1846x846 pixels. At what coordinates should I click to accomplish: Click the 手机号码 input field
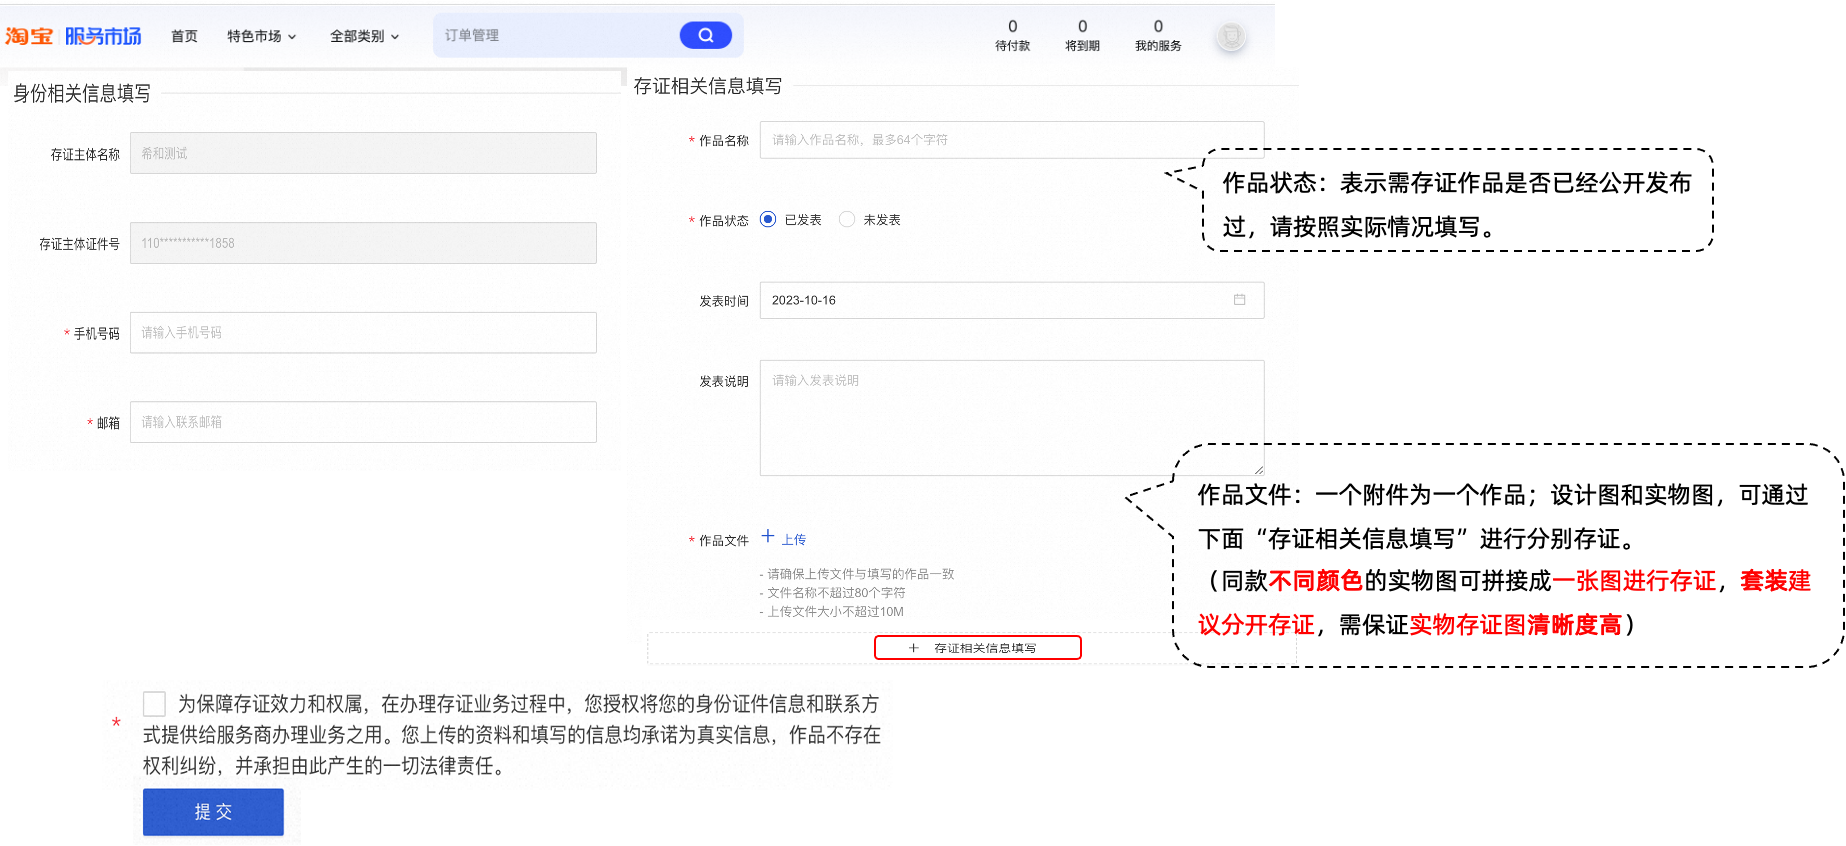tap(363, 333)
